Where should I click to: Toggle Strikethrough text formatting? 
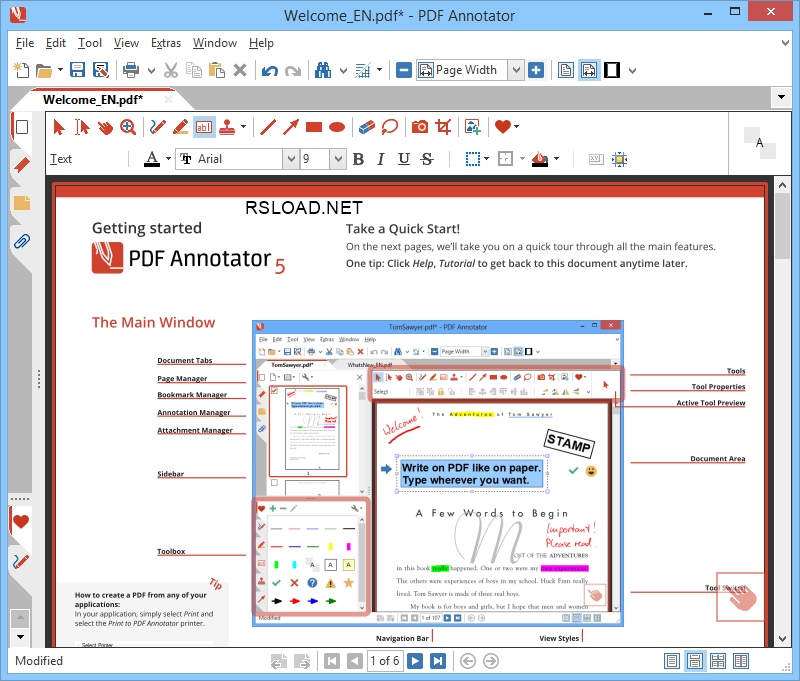pos(427,159)
